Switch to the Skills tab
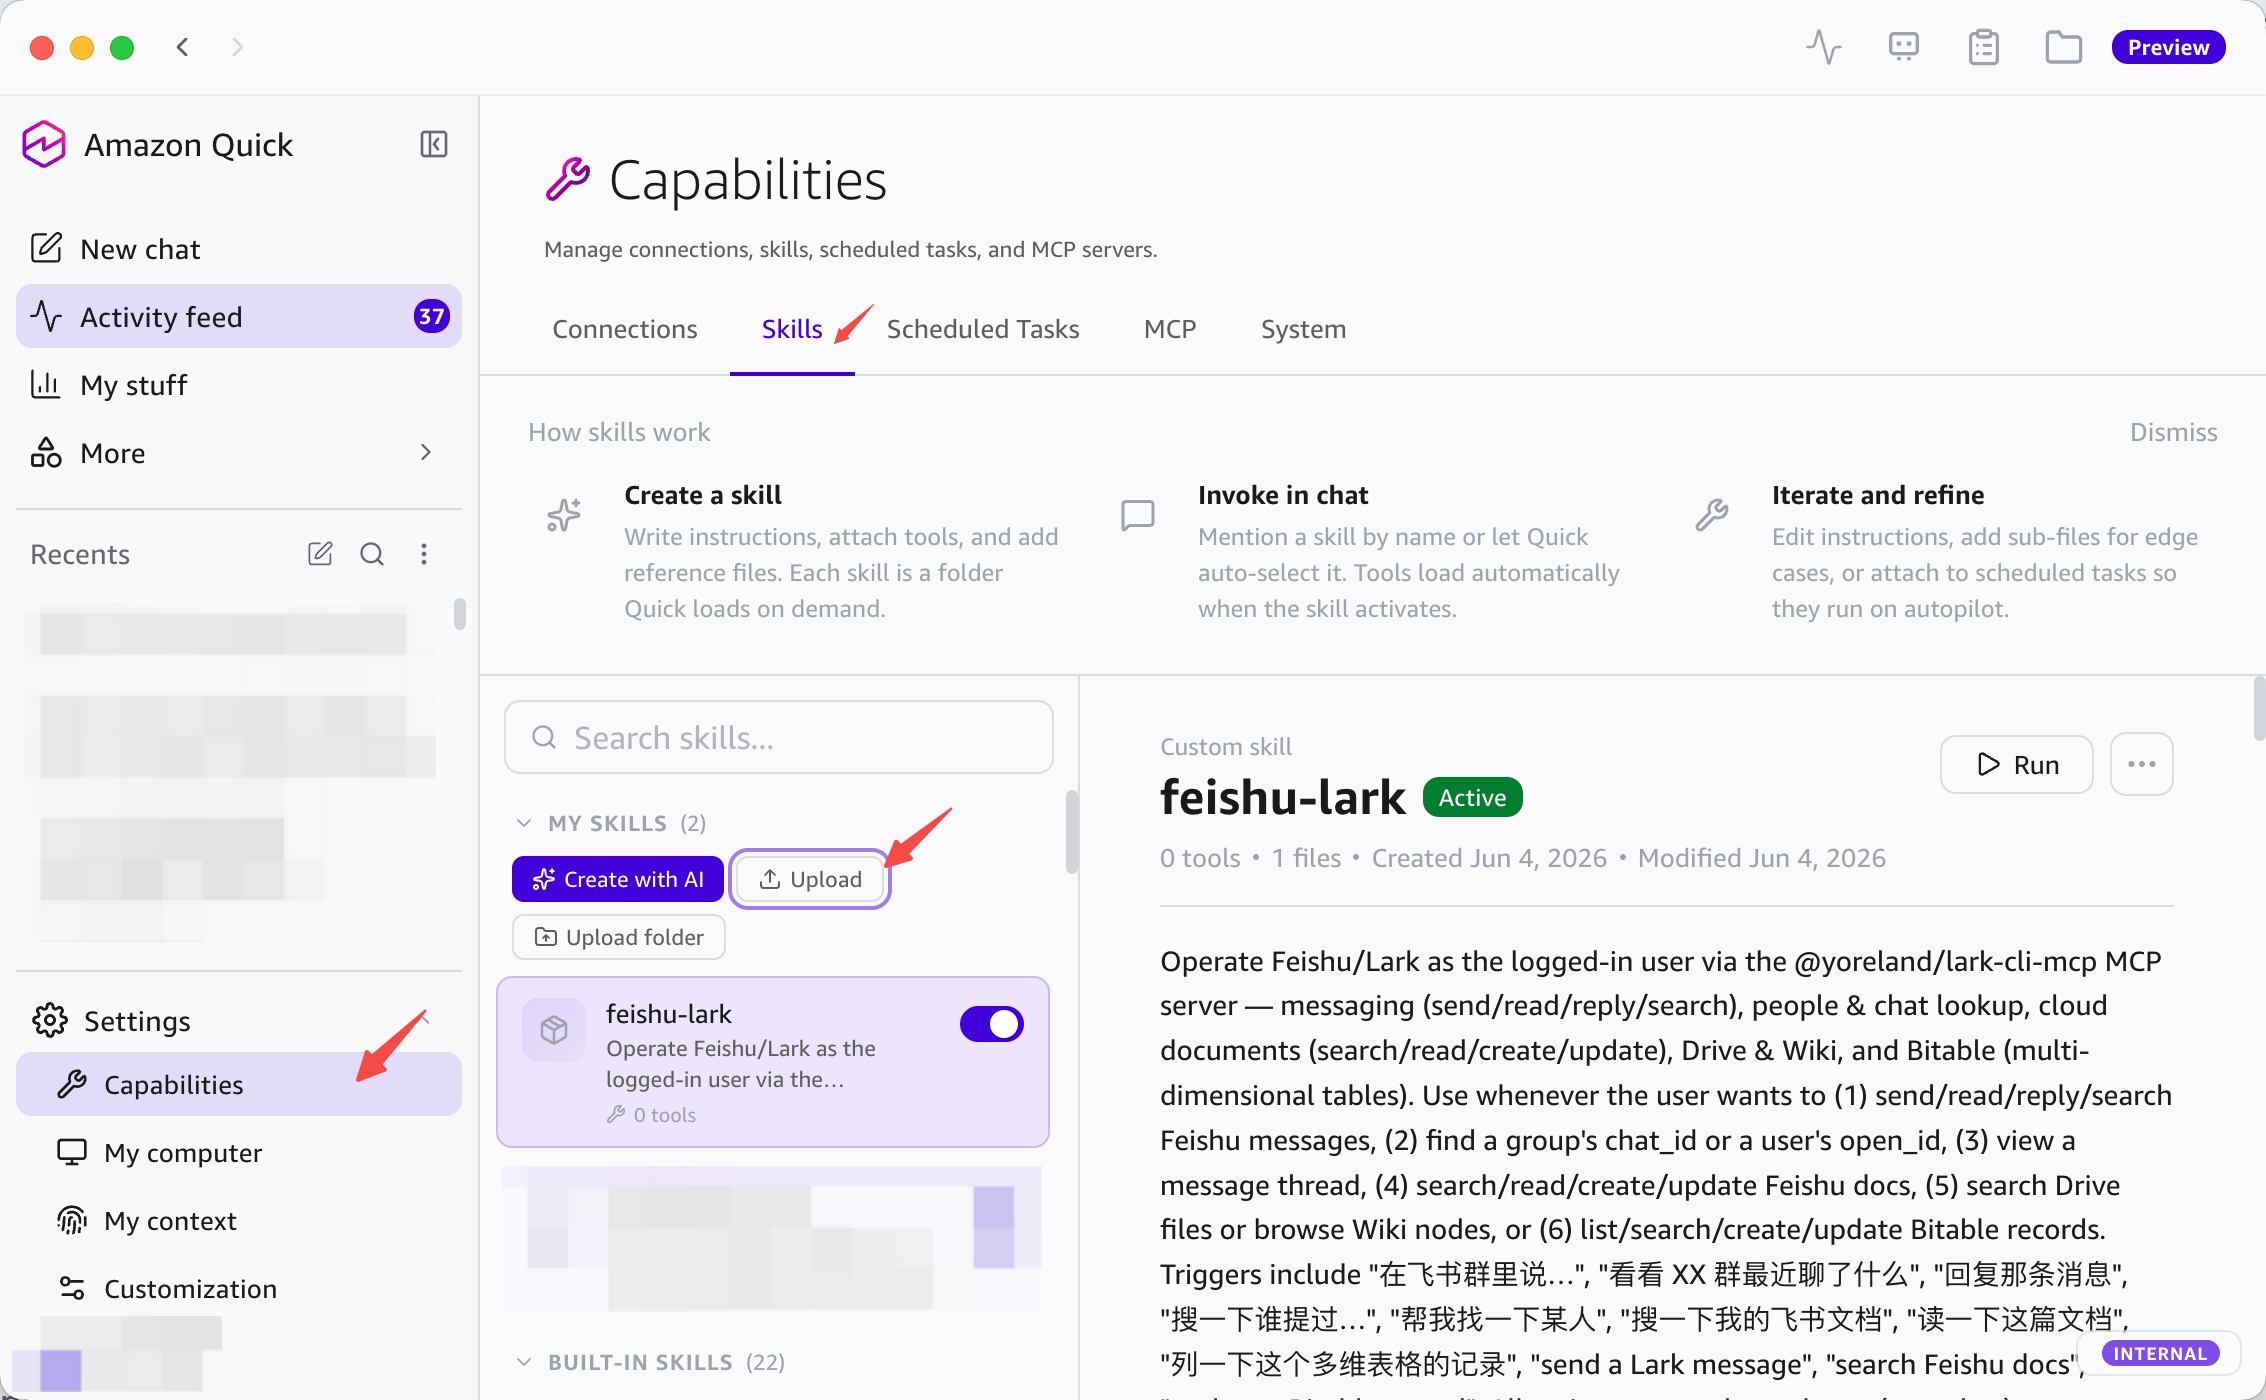Image resolution: width=2266 pixels, height=1400 pixels. click(792, 329)
